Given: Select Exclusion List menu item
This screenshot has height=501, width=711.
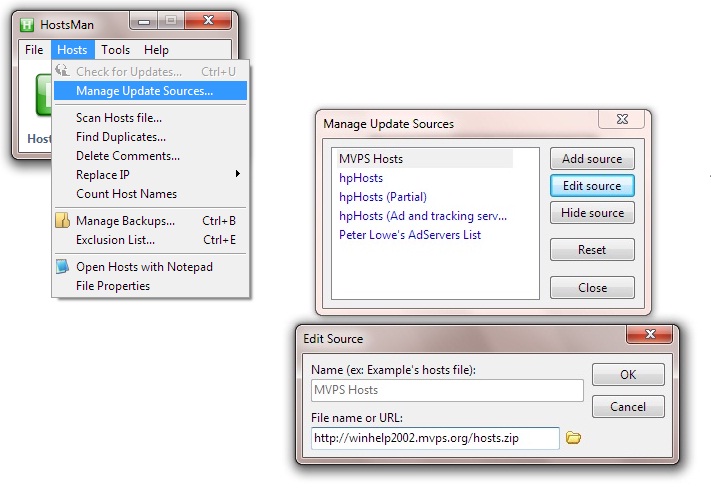Looking at the screenshot, I should point(151,240).
